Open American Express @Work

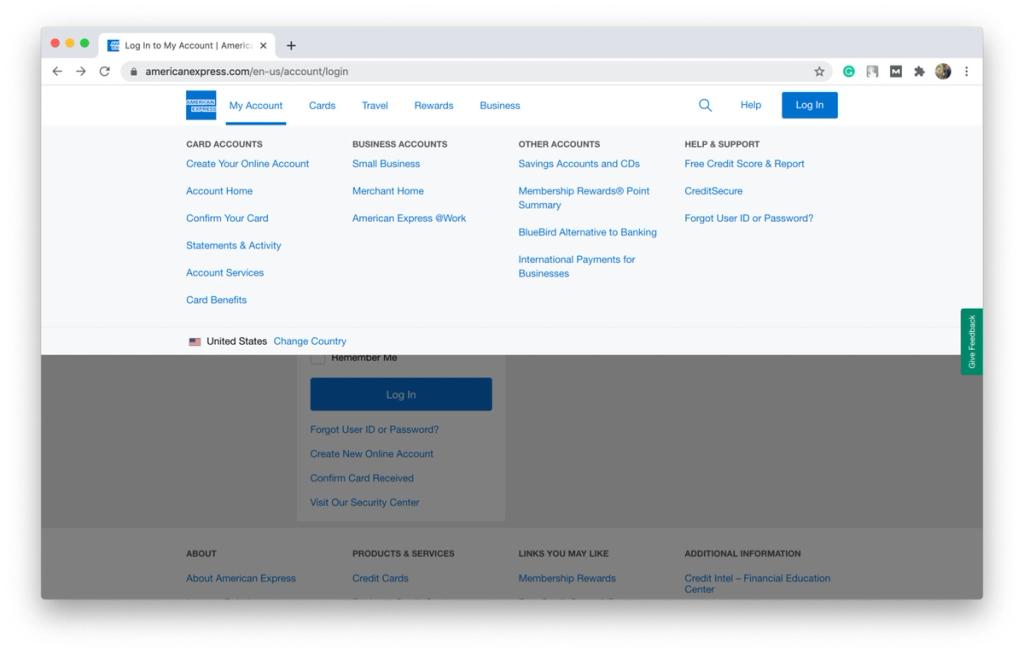409,218
